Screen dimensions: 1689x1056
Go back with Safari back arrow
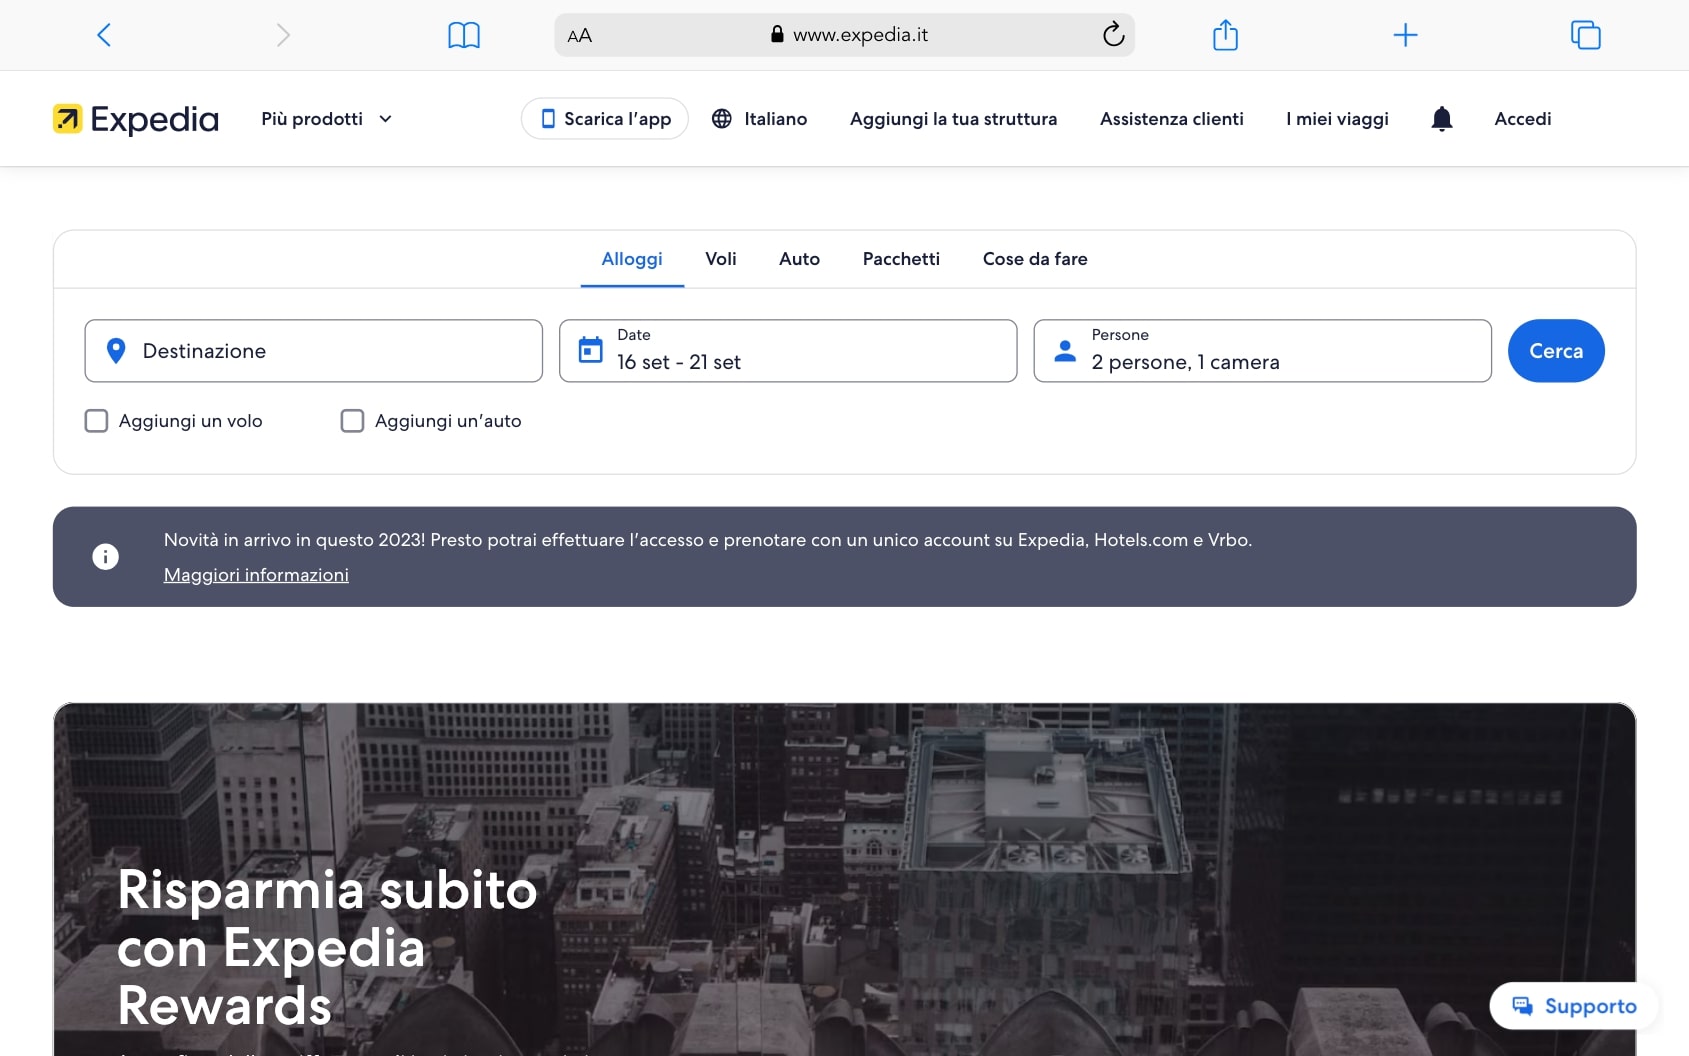point(104,35)
